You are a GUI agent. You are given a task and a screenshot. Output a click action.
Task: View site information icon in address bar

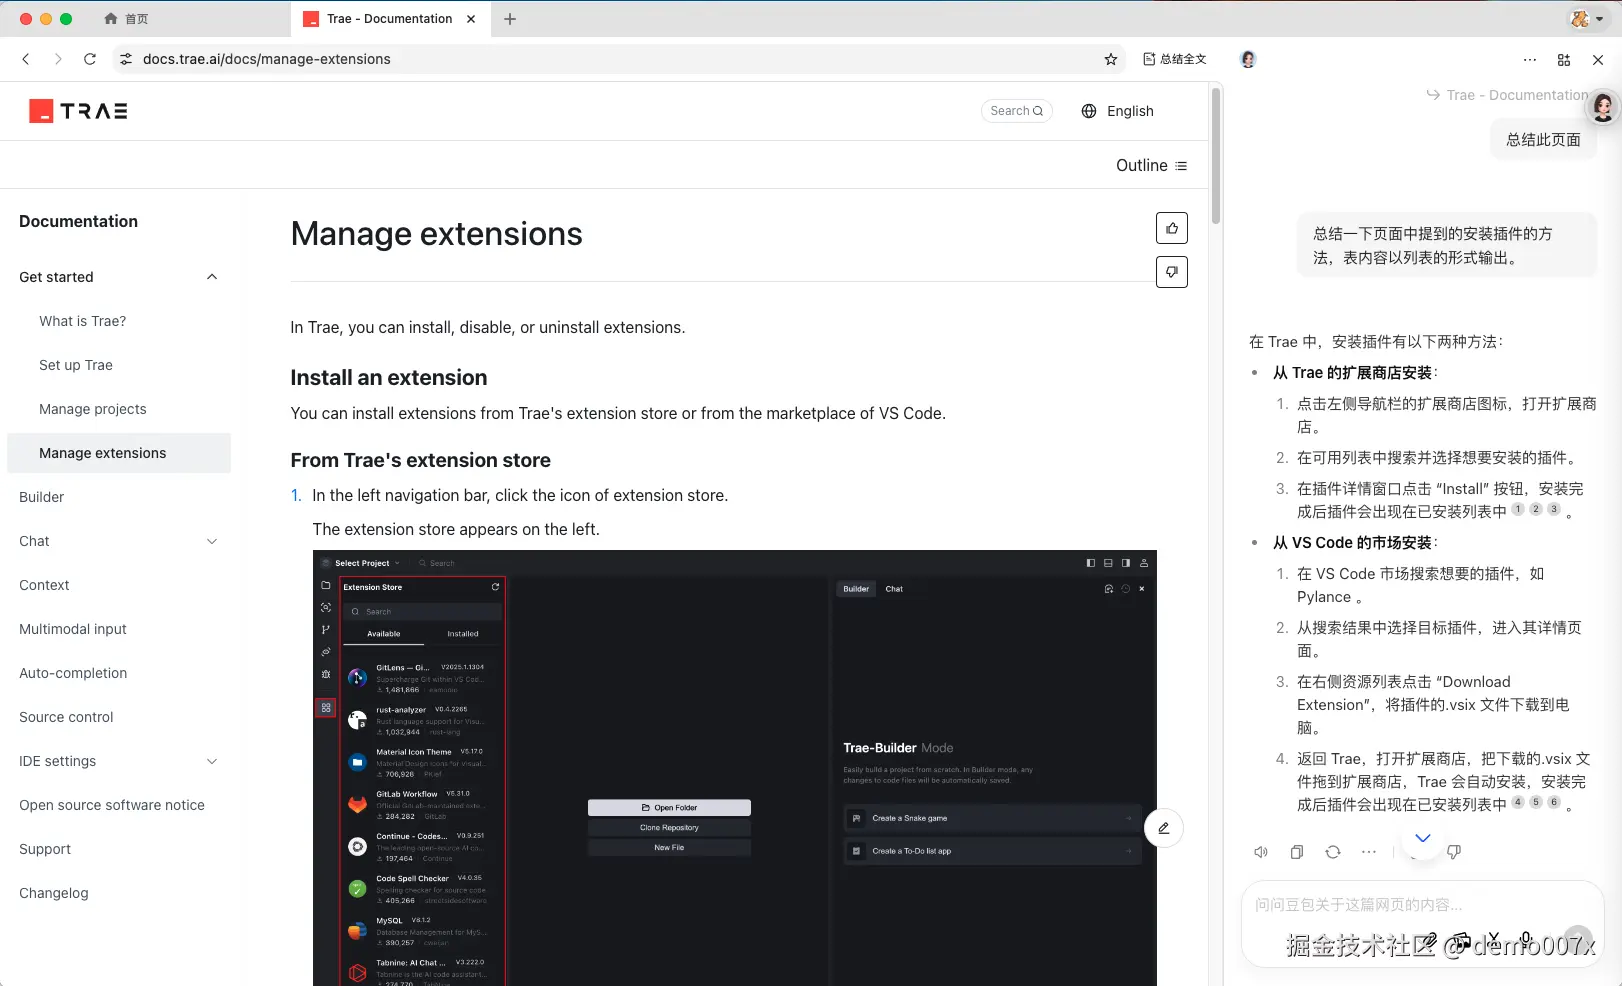click(x=126, y=59)
